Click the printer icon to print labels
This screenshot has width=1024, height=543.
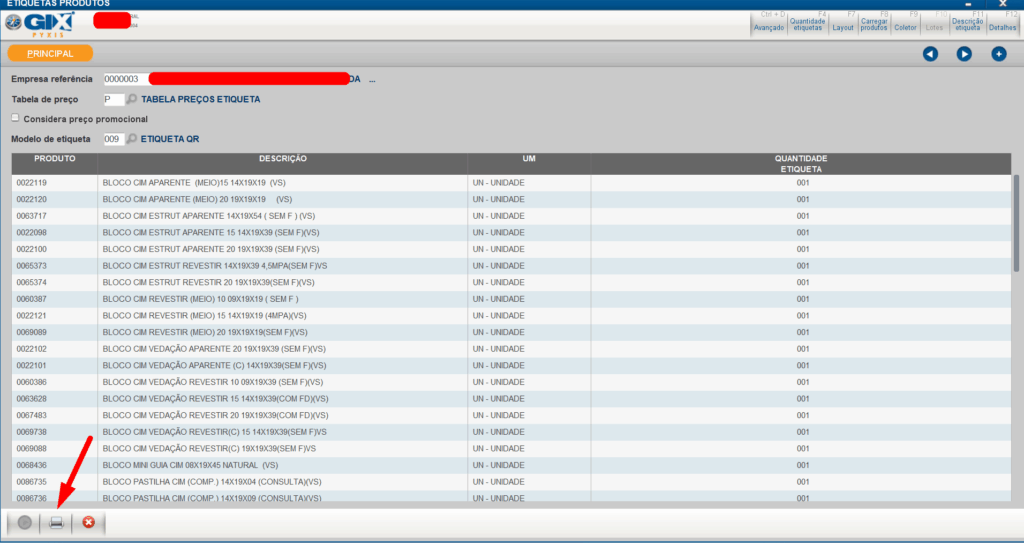click(x=56, y=523)
